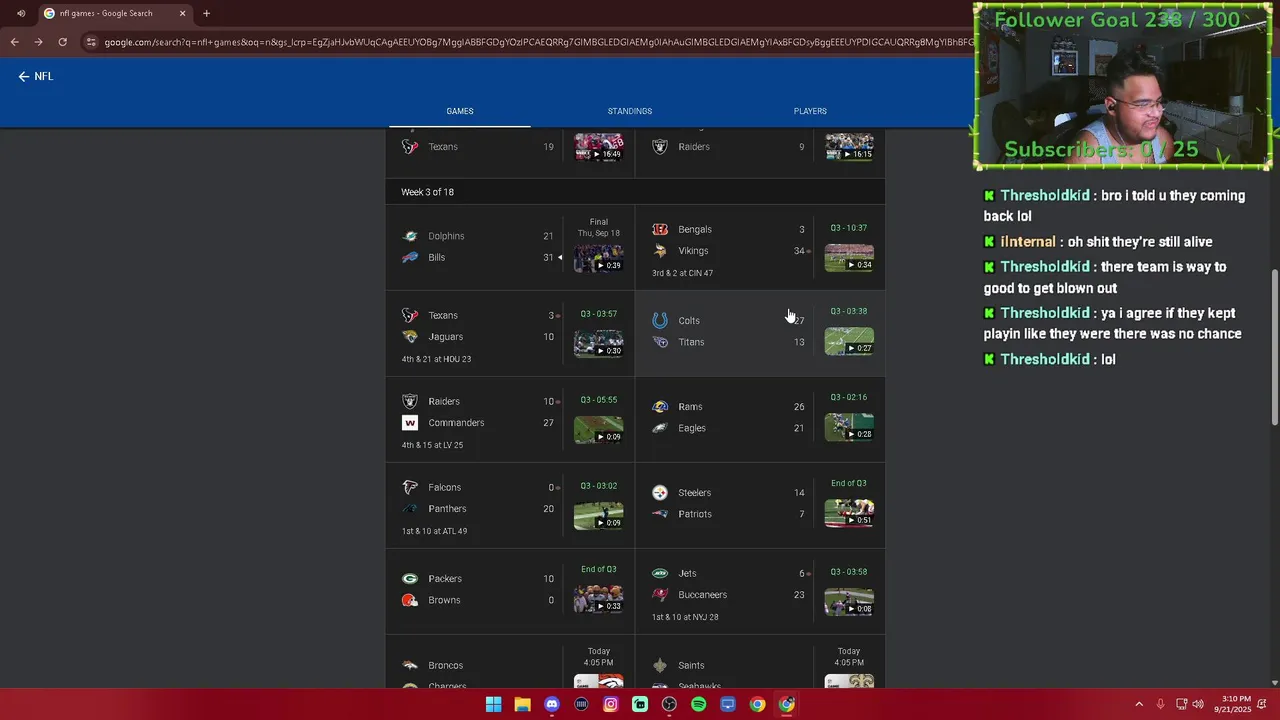The height and width of the screenshot is (720, 1280).
Task: Click the tab audio speaker icon
Action: [21, 13]
